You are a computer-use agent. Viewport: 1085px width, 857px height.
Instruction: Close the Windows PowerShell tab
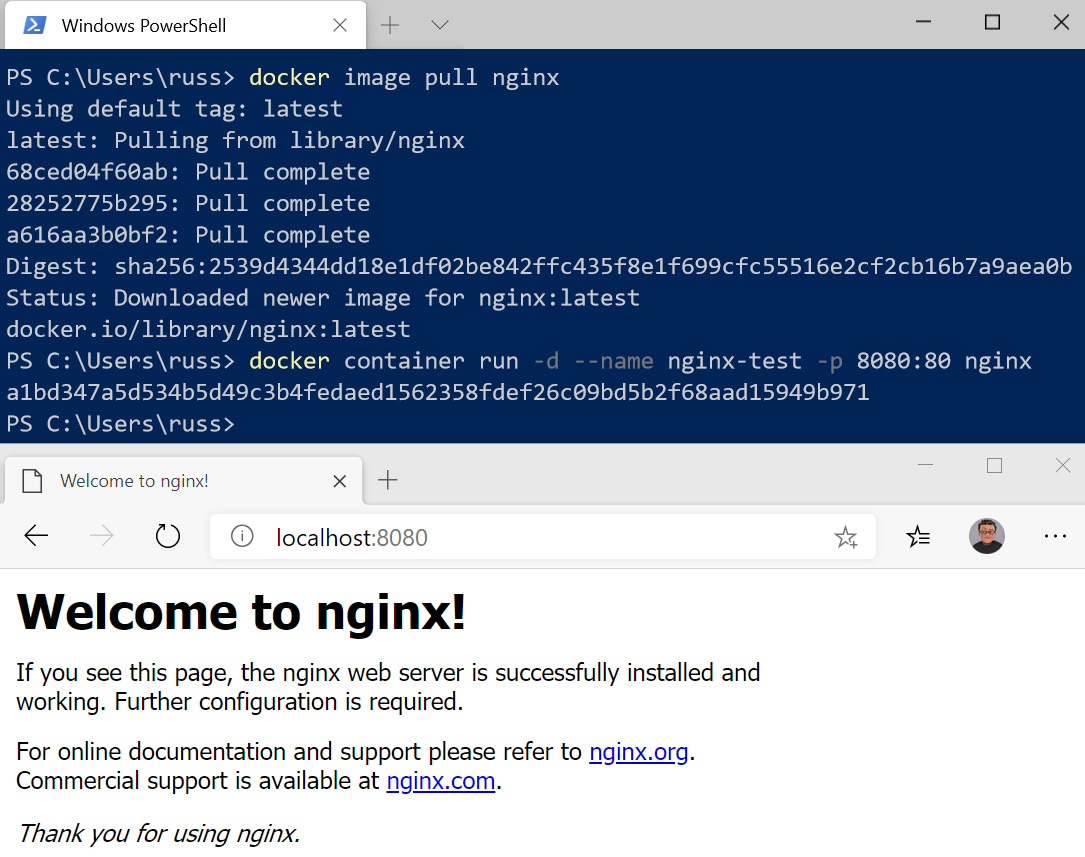point(340,26)
